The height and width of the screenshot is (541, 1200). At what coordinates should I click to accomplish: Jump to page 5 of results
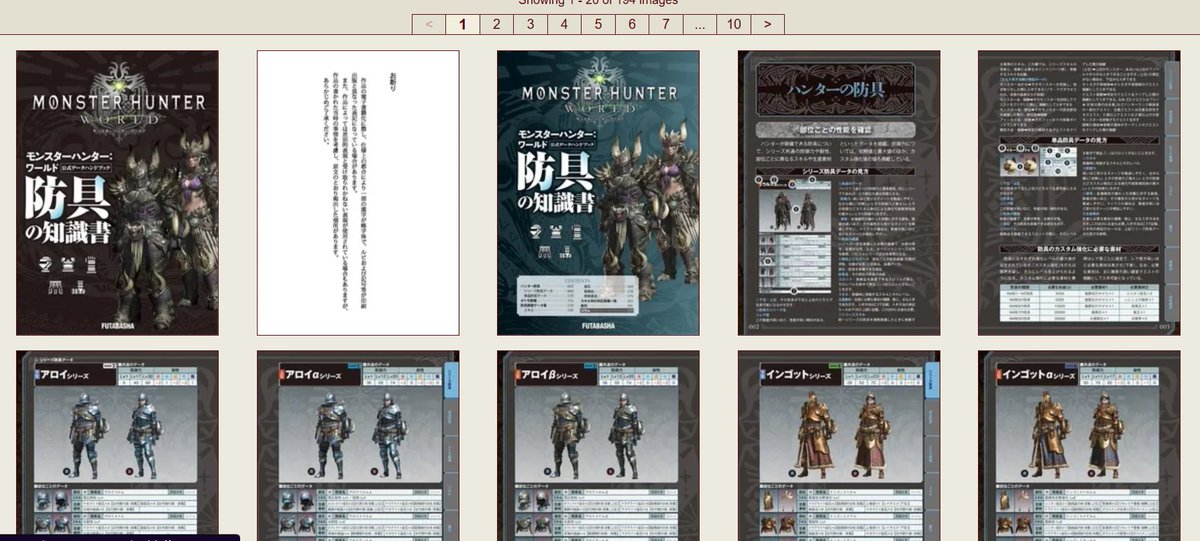pyautogui.click(x=598, y=24)
